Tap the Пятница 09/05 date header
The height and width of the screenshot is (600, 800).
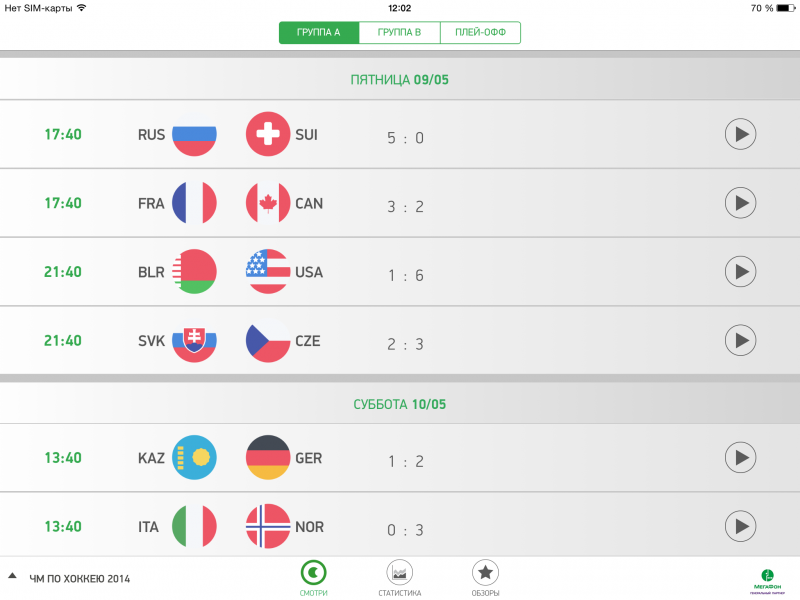click(400, 80)
